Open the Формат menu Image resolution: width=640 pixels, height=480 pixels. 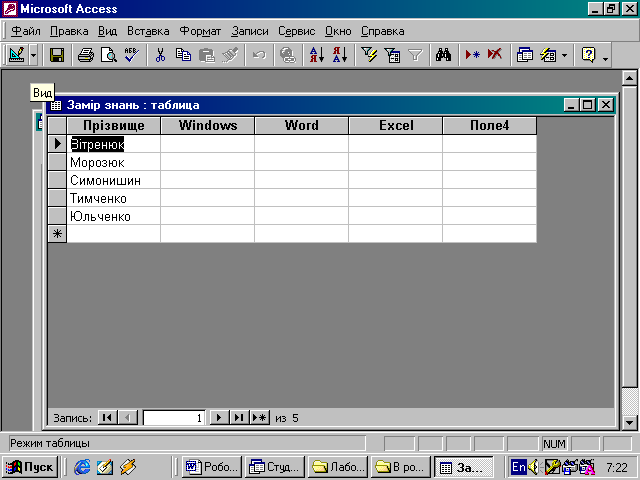click(x=200, y=31)
